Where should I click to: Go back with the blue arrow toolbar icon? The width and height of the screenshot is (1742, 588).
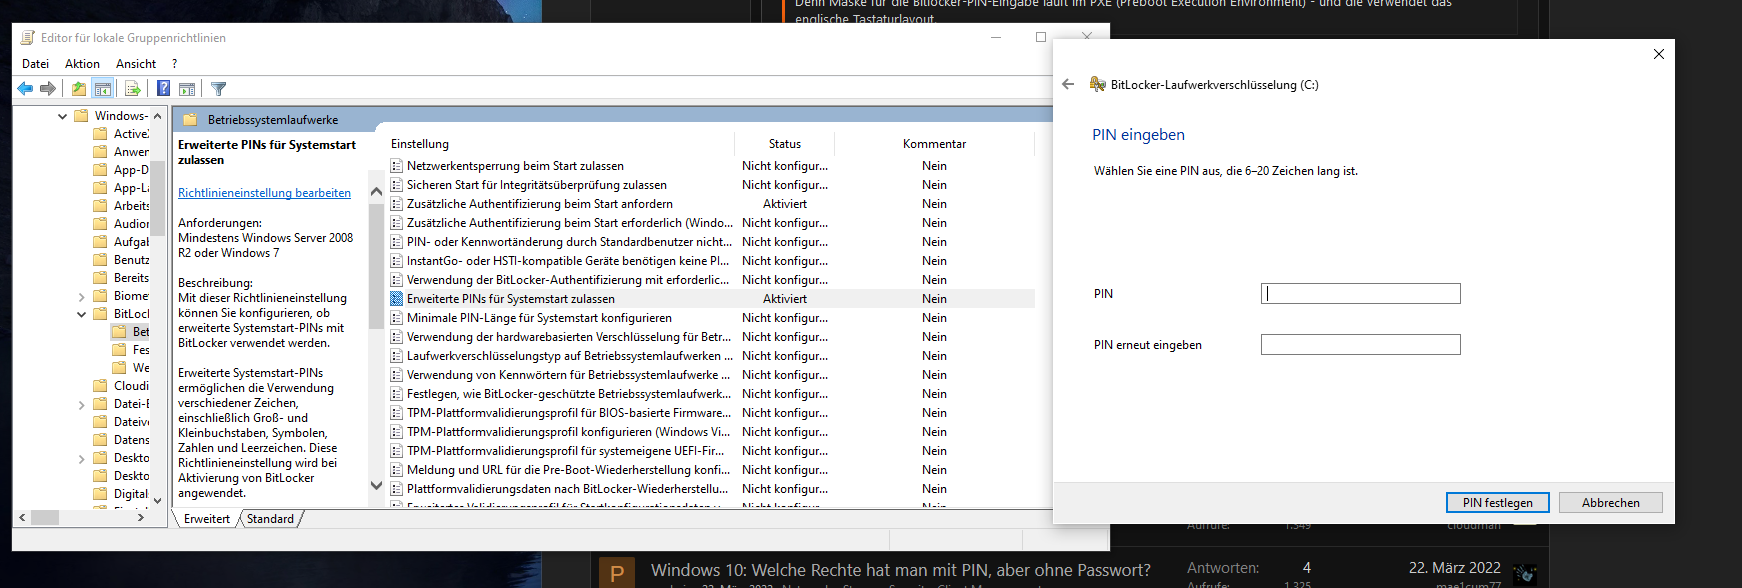click(25, 89)
